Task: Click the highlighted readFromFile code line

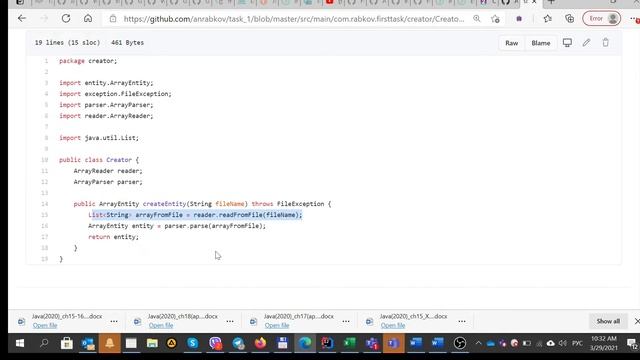Action: 195,215
